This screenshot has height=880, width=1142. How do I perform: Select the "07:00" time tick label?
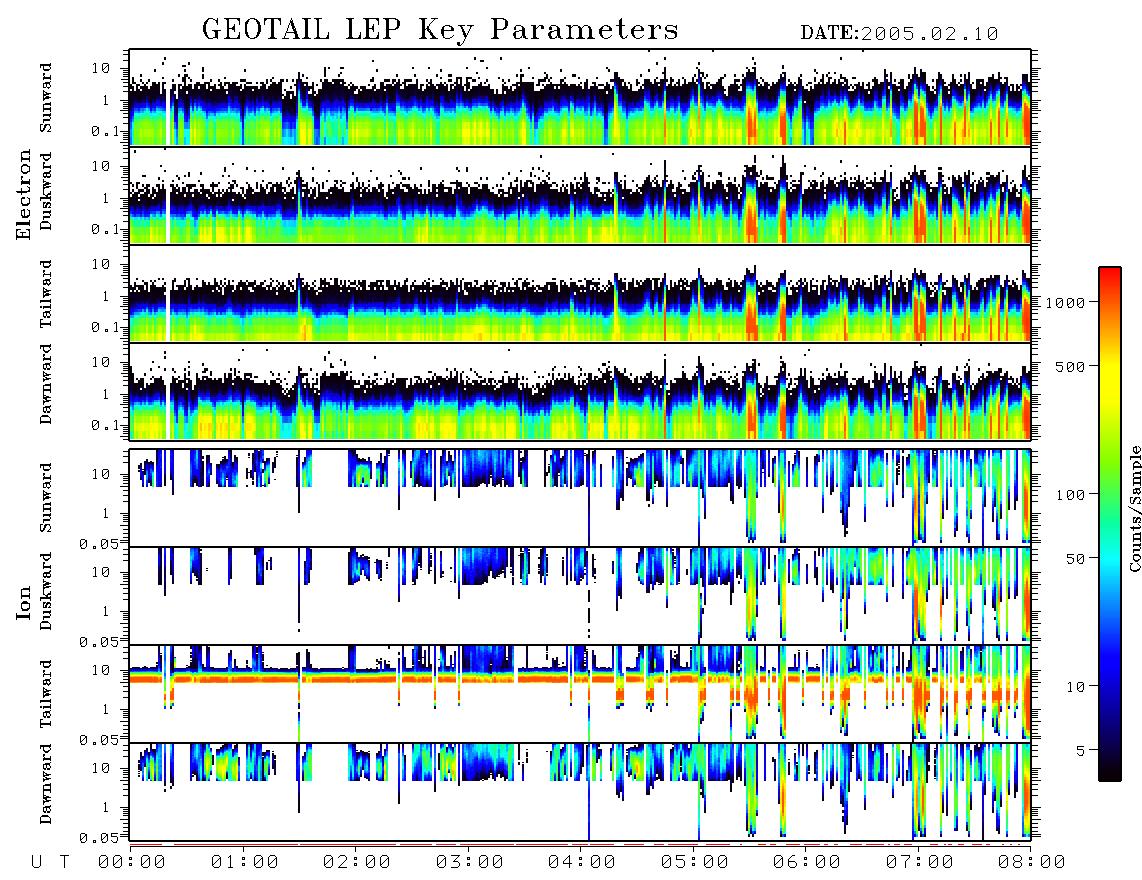(920, 862)
